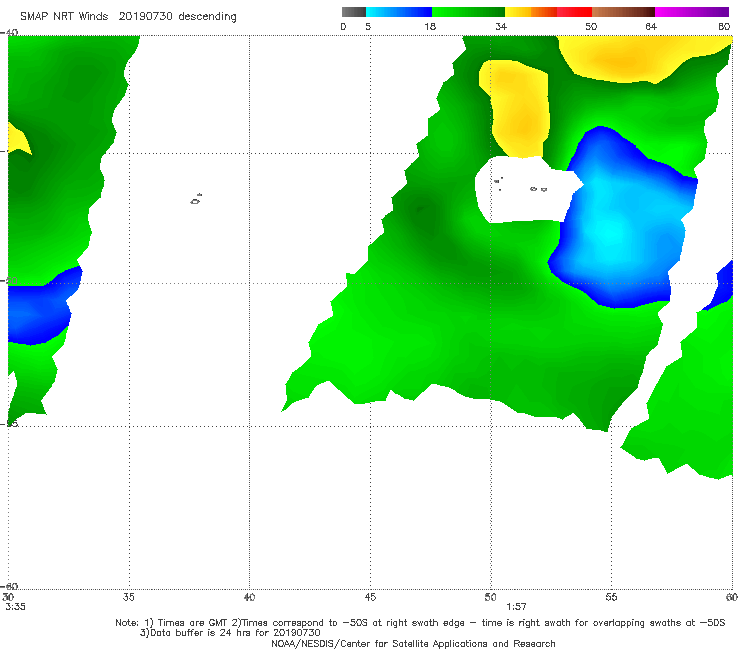Select the green segment of the color bar

468,12
